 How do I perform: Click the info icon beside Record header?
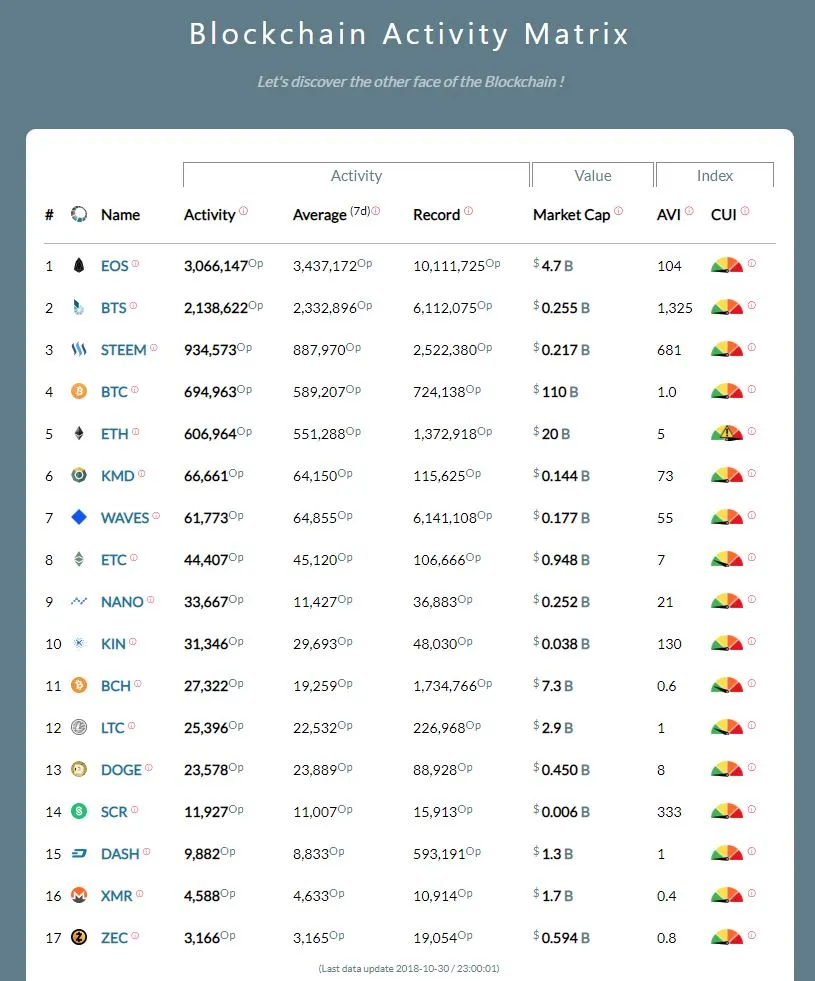[x=468, y=211]
